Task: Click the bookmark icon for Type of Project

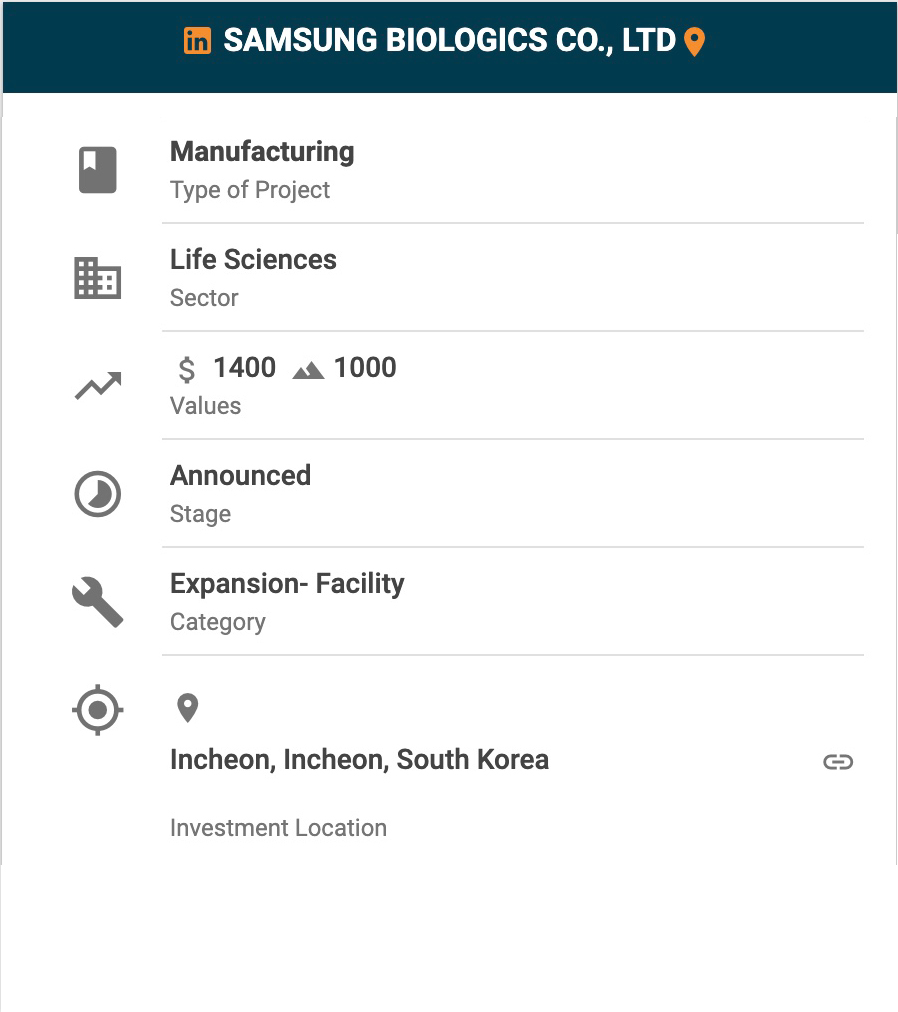Action: pyautogui.click(x=97, y=170)
